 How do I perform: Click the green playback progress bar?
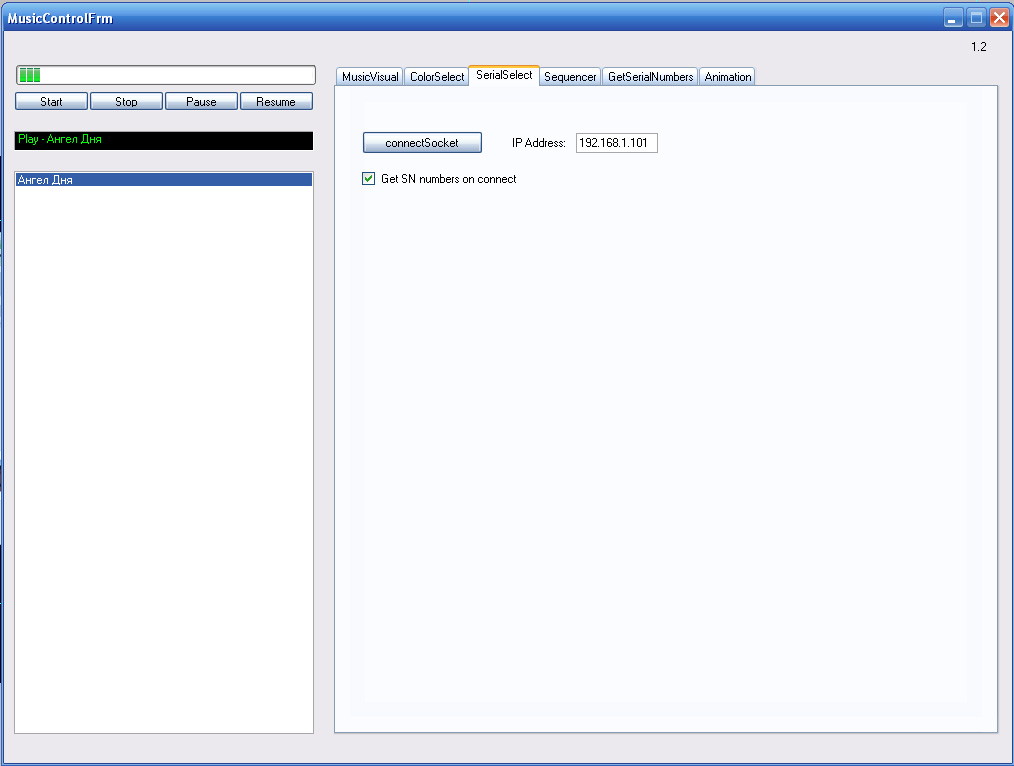point(165,75)
